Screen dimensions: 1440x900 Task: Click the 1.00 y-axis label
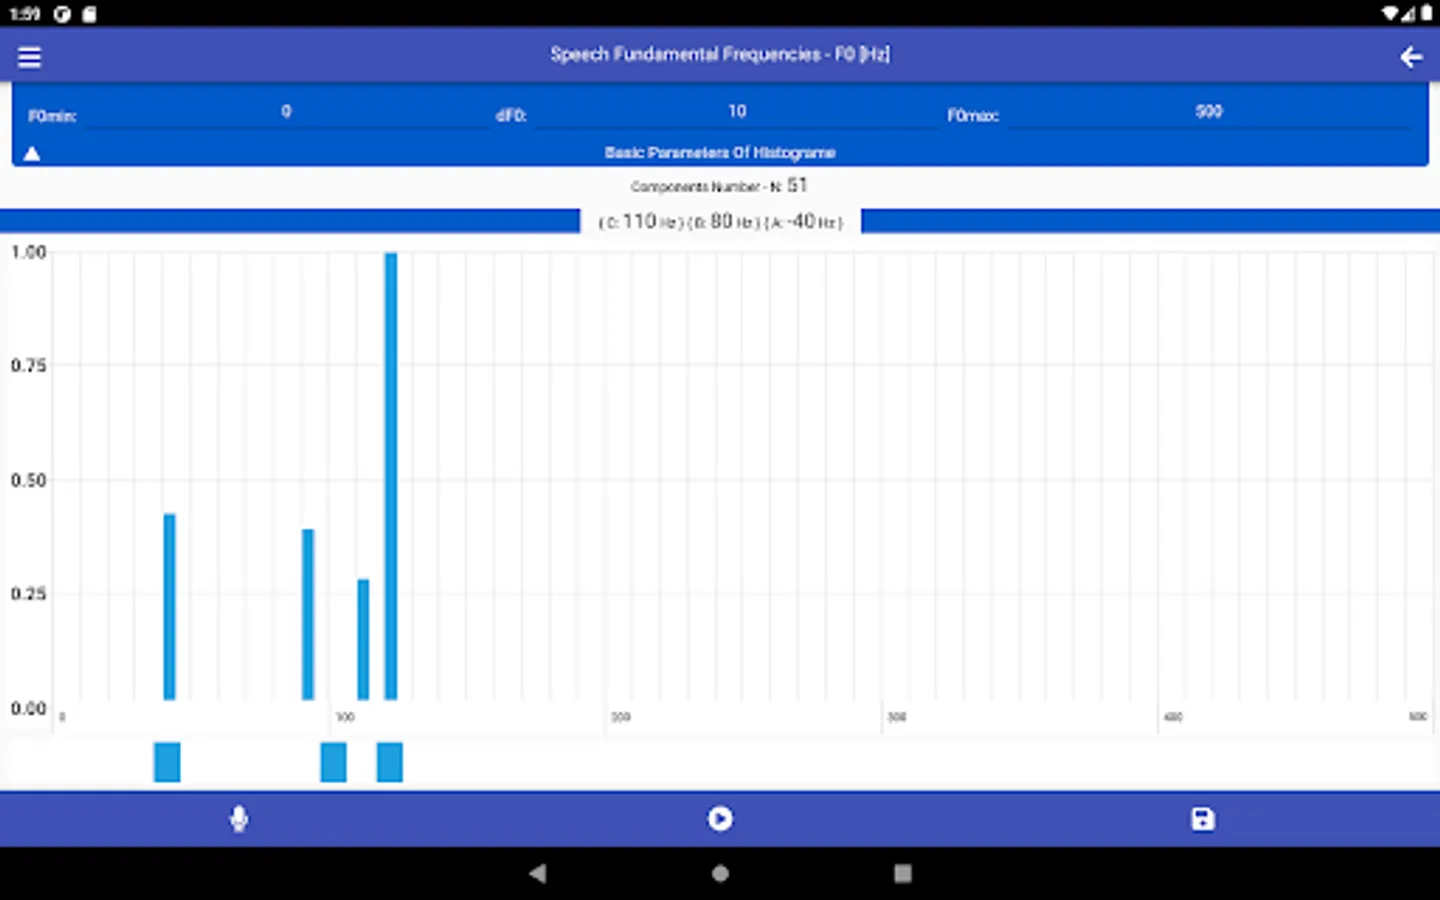[x=29, y=252]
